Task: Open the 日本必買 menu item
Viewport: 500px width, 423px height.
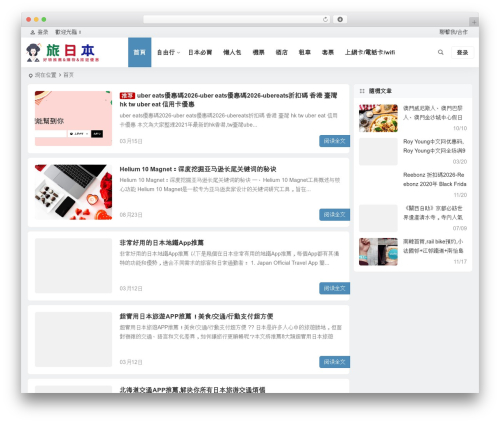Action: coord(200,52)
